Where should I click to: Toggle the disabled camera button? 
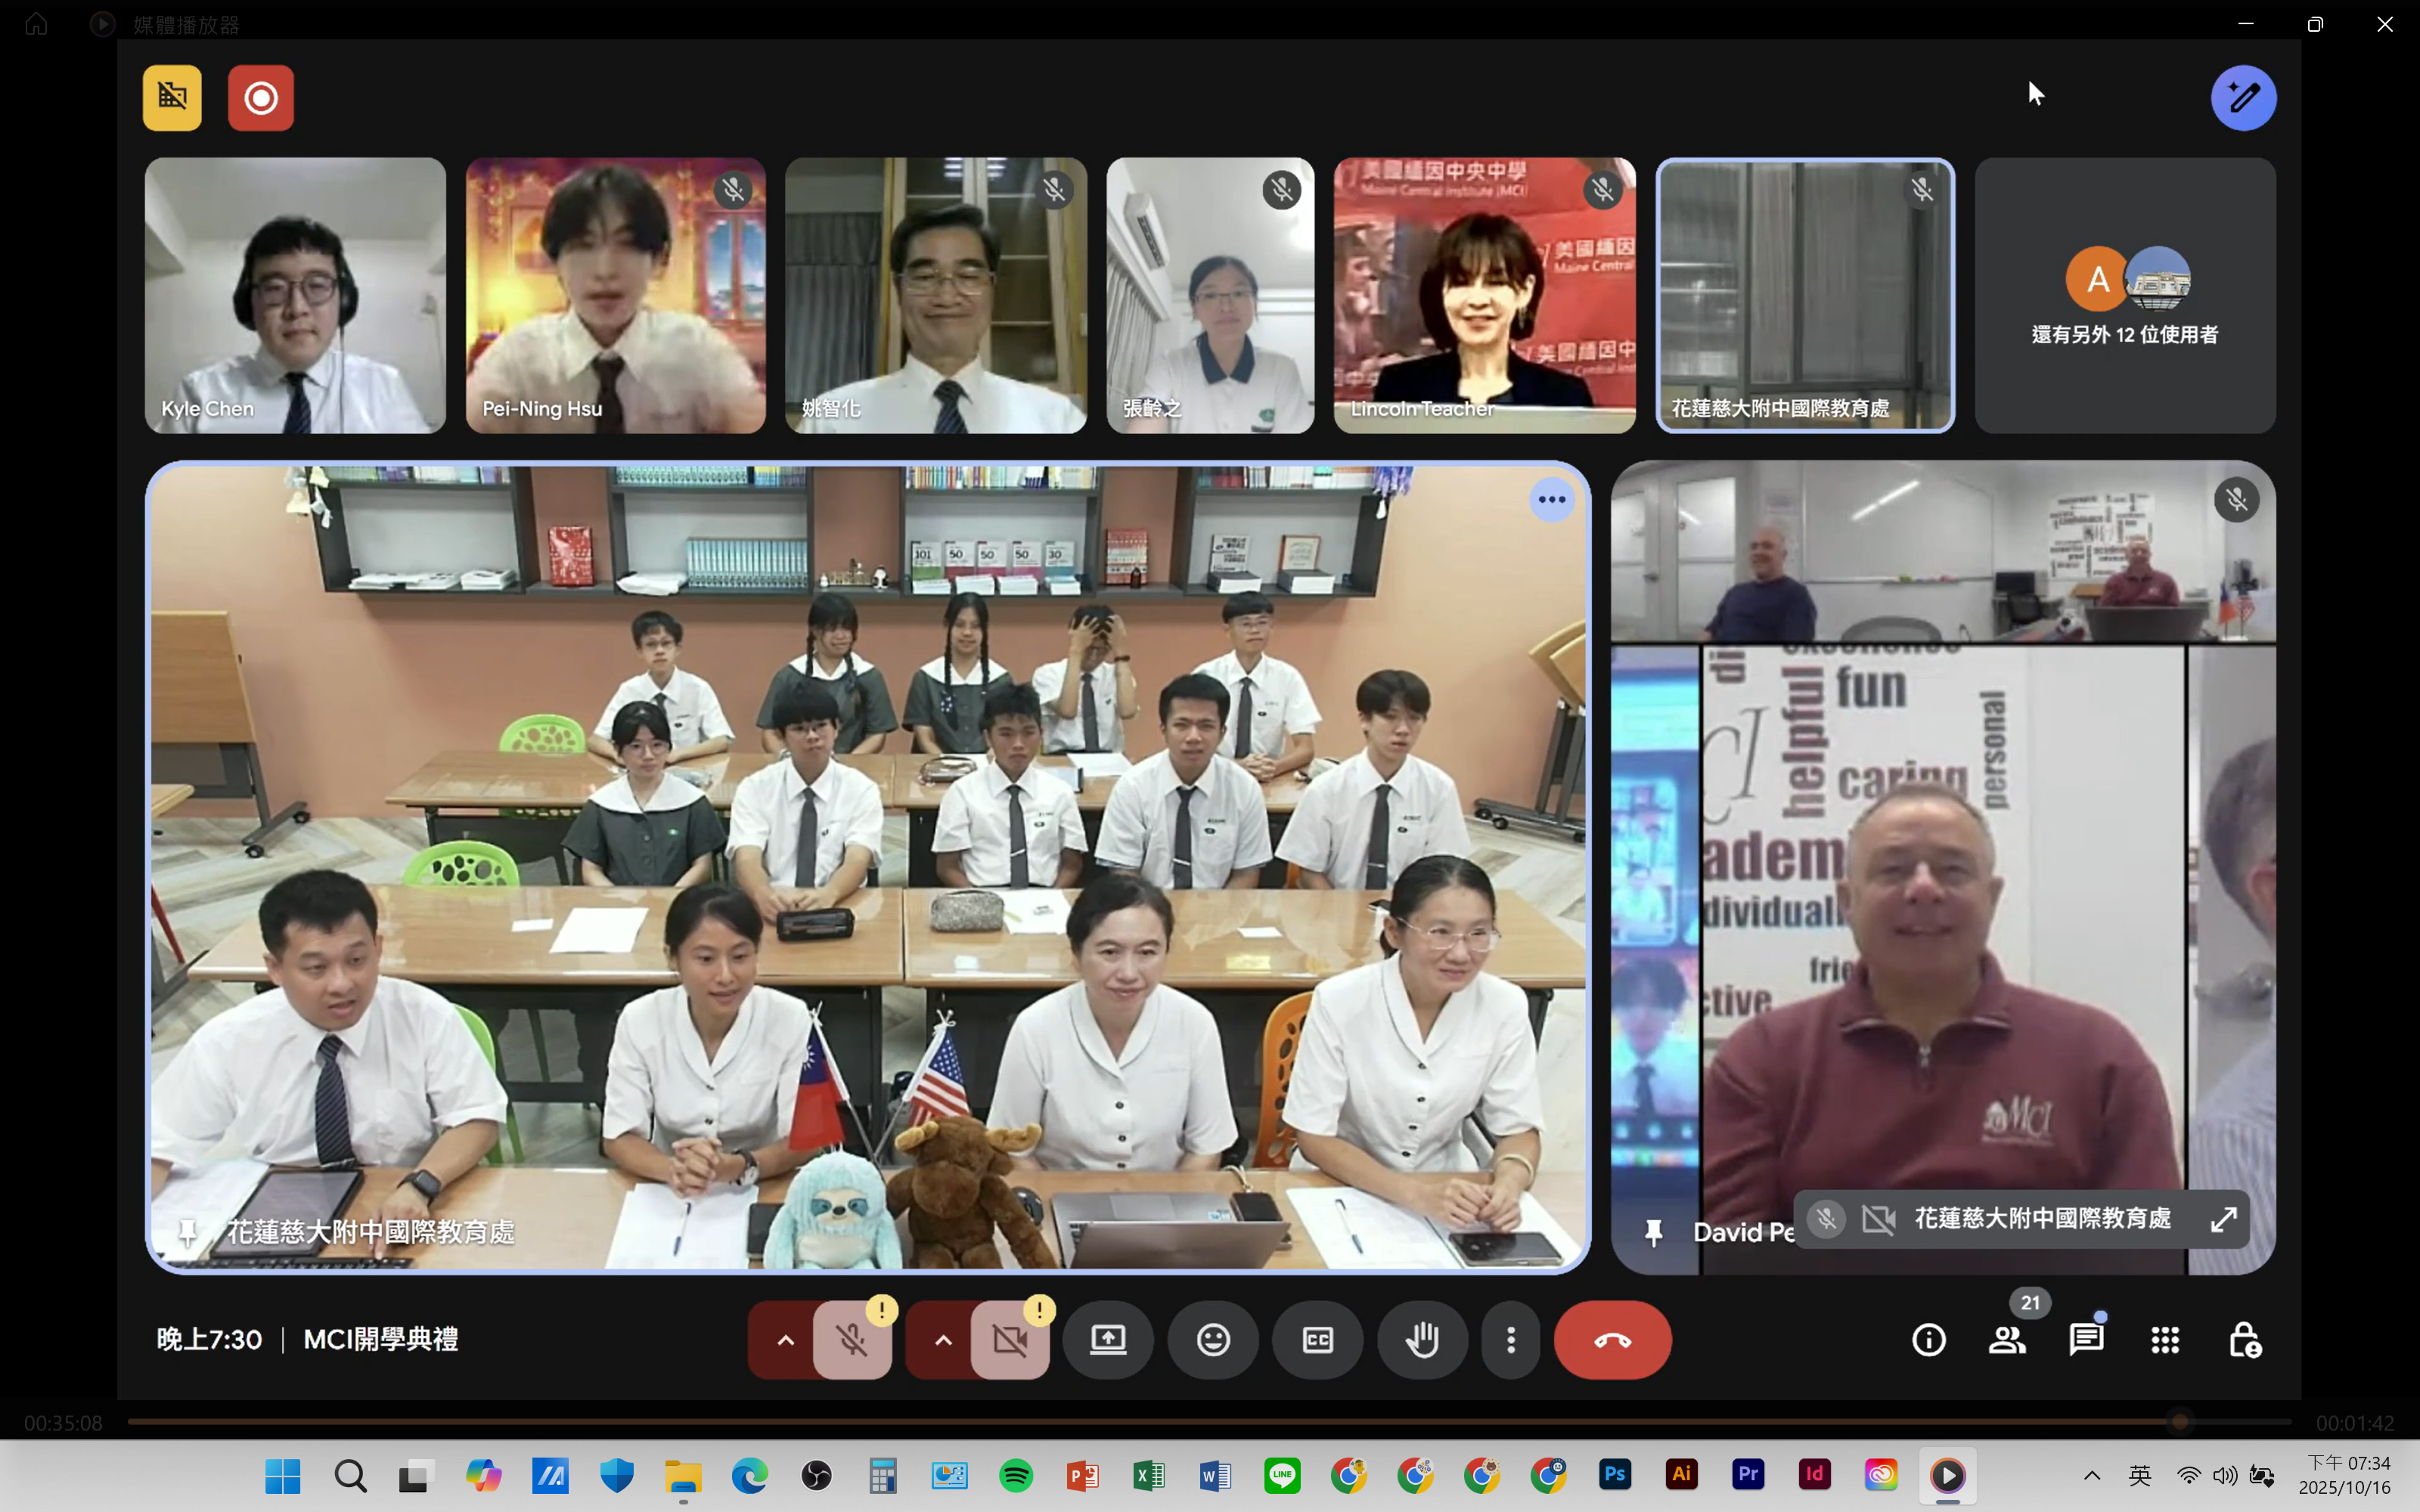pos(1010,1340)
